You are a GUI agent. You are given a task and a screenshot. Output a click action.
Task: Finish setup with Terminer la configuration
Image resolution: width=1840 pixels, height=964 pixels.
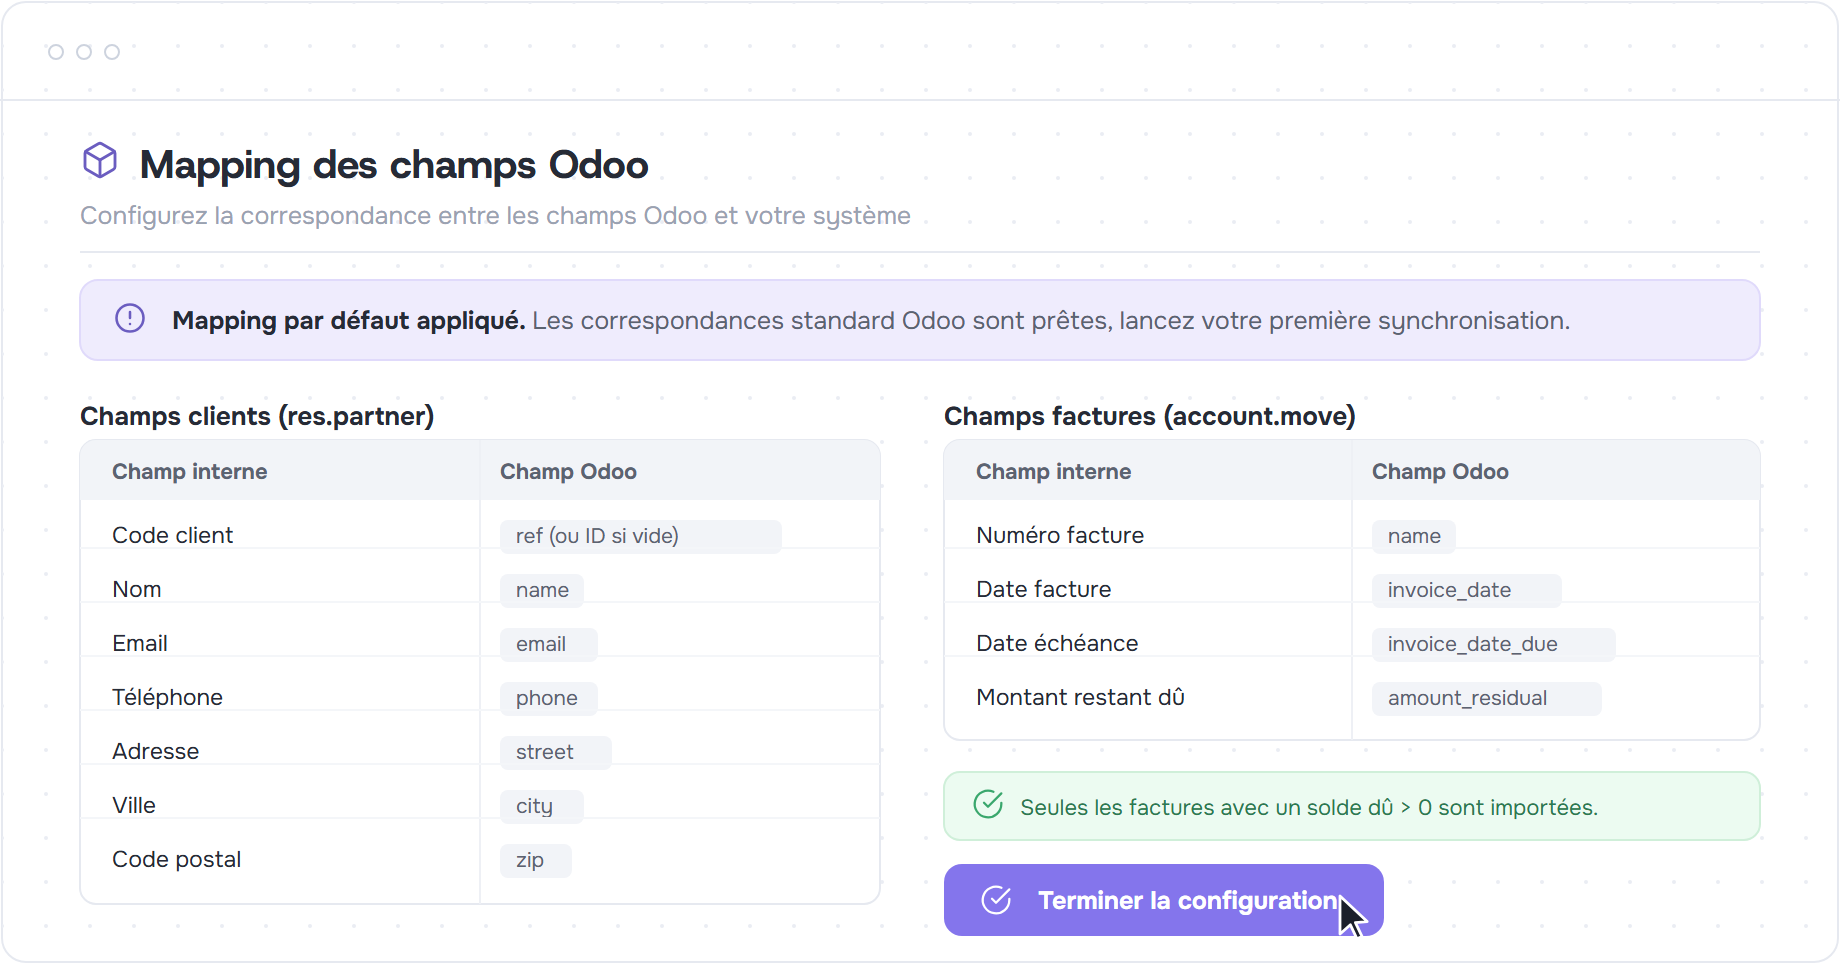click(1163, 900)
